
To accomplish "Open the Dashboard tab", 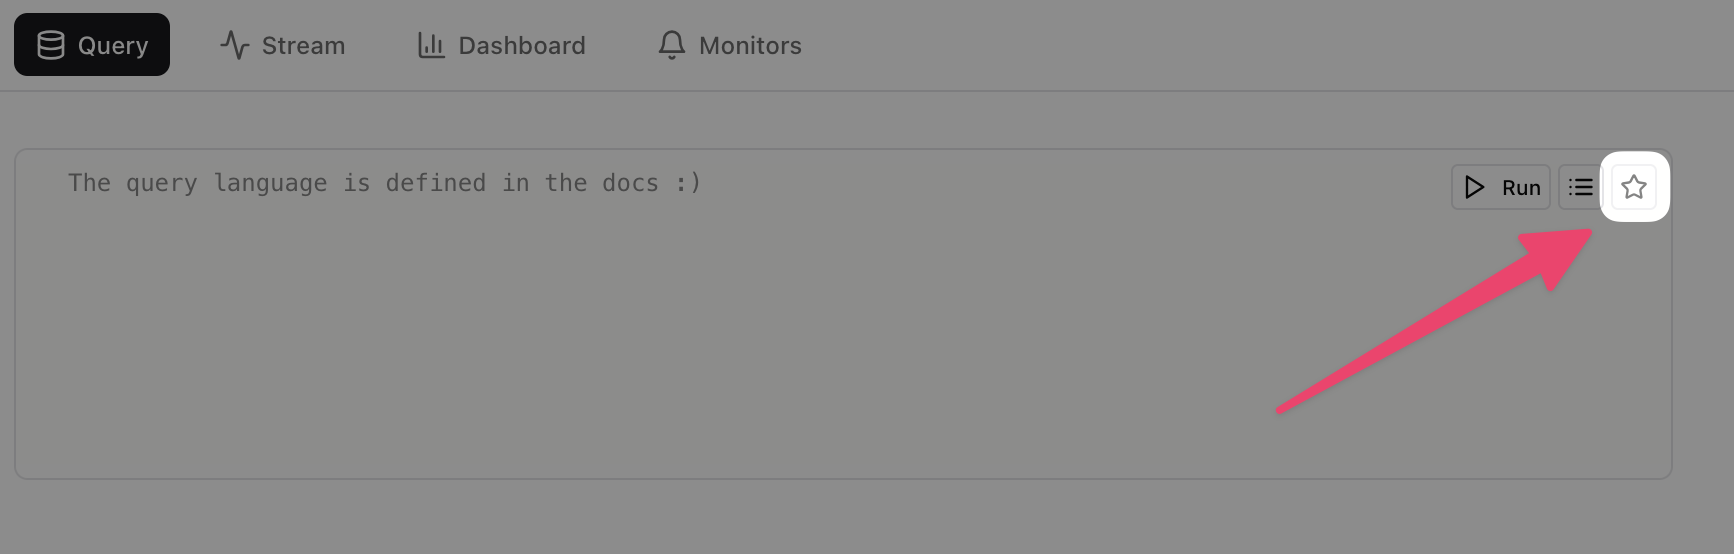I will click(x=502, y=45).
